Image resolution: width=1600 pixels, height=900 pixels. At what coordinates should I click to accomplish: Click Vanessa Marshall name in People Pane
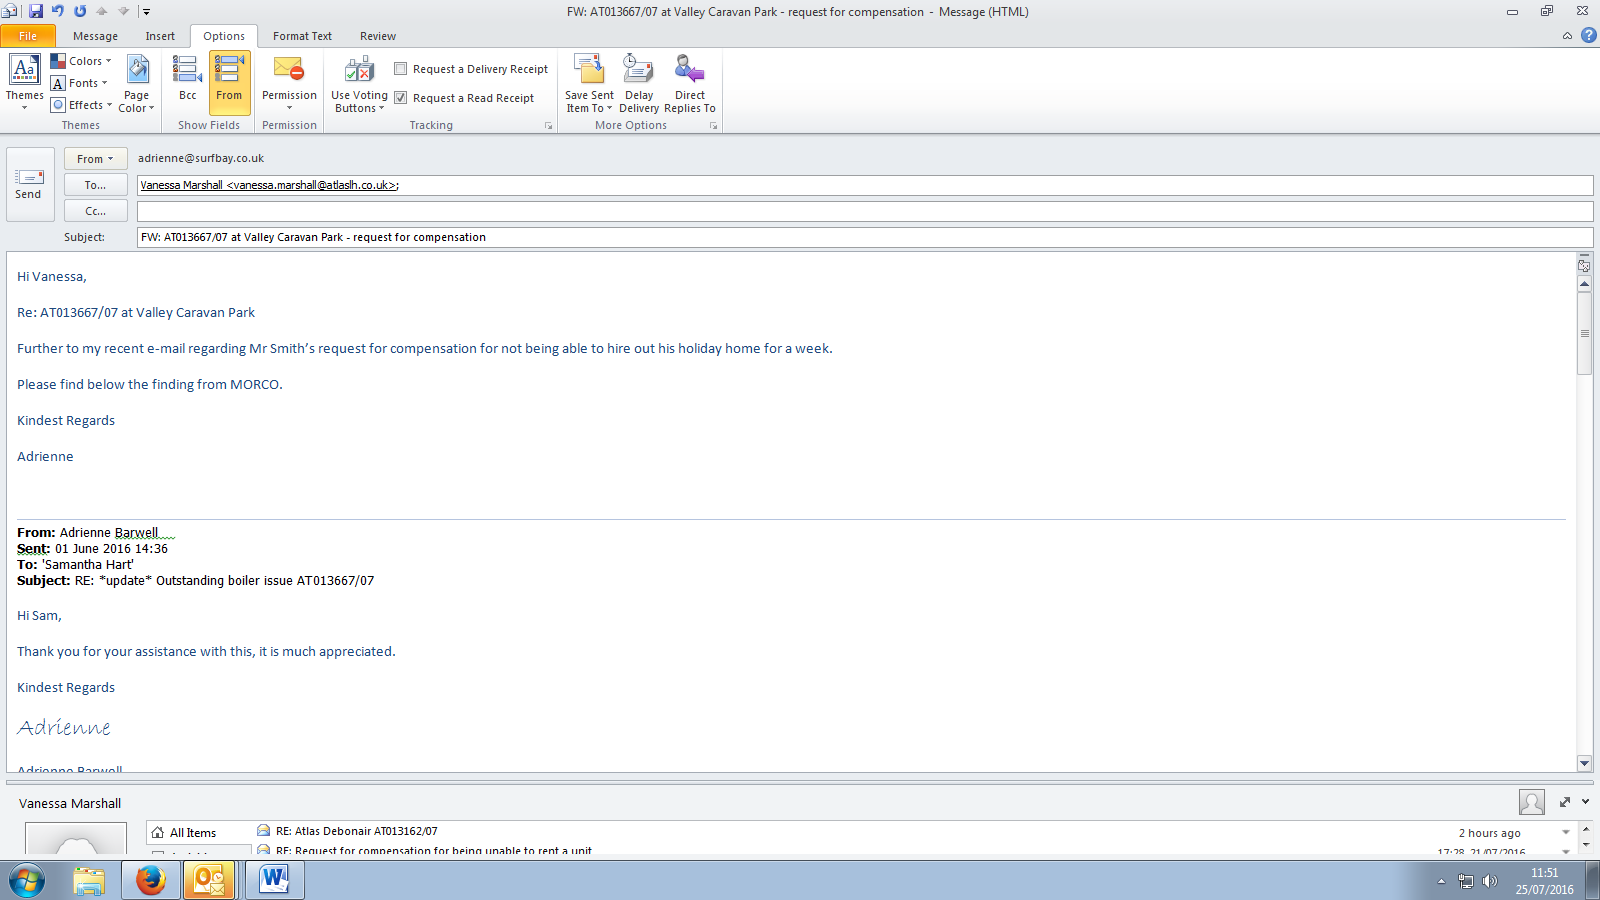[x=70, y=803]
